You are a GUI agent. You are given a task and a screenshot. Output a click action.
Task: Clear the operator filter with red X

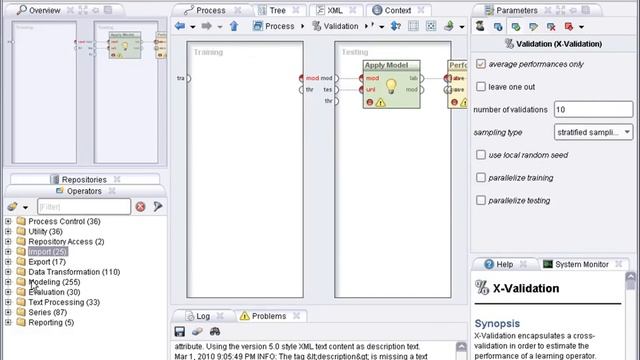pyautogui.click(x=140, y=207)
